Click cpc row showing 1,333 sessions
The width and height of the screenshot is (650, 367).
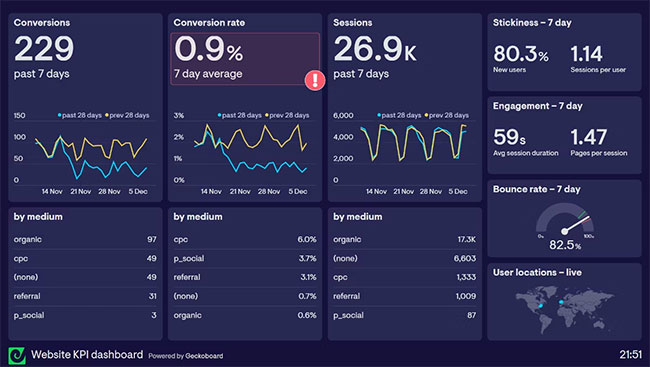tap(405, 277)
